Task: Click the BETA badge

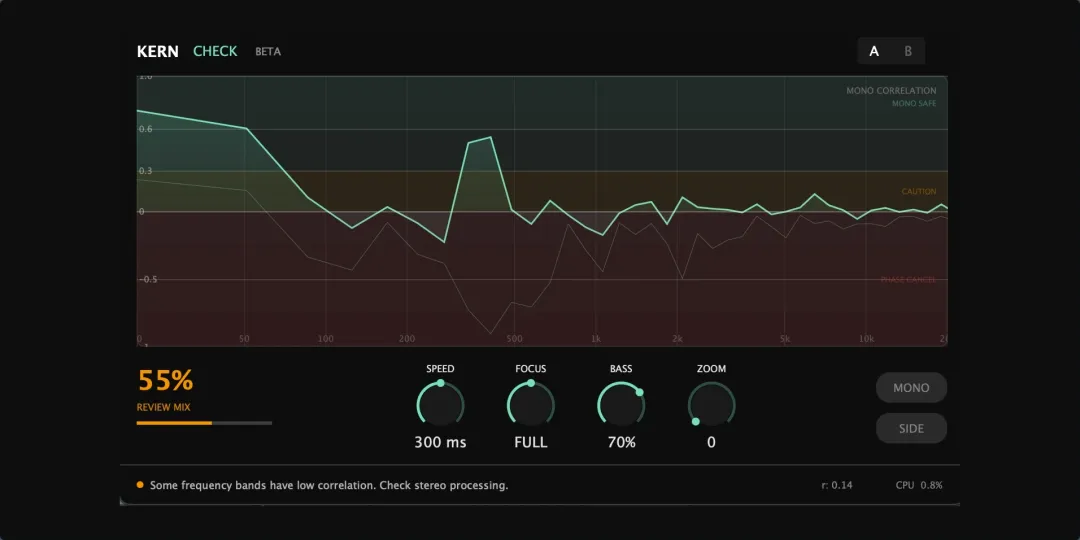Action: [x=268, y=52]
